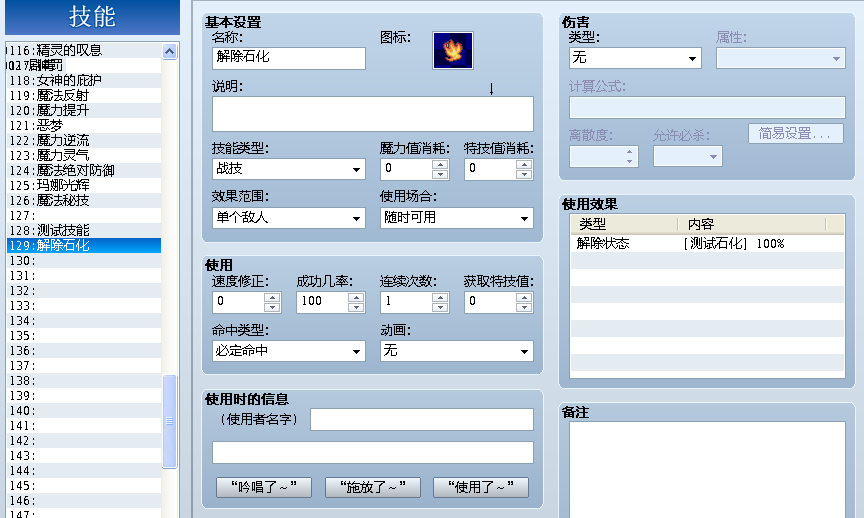Open the disabled 允许必杀 dropdown
864x518 pixels.
[688, 157]
